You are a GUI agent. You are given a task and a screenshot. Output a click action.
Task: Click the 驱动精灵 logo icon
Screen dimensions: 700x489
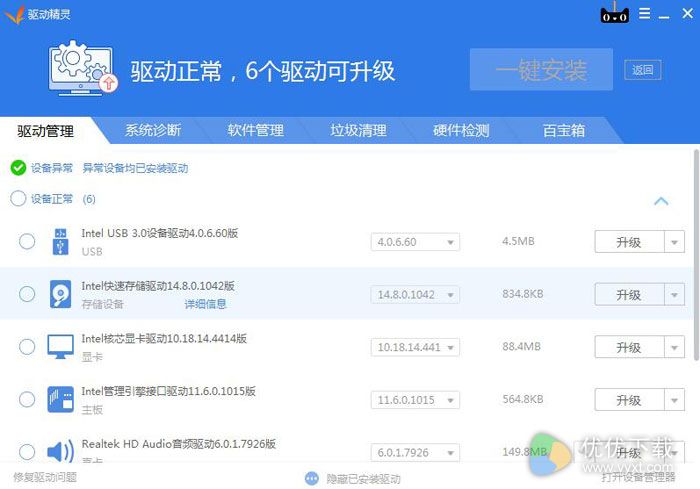[x=14, y=14]
